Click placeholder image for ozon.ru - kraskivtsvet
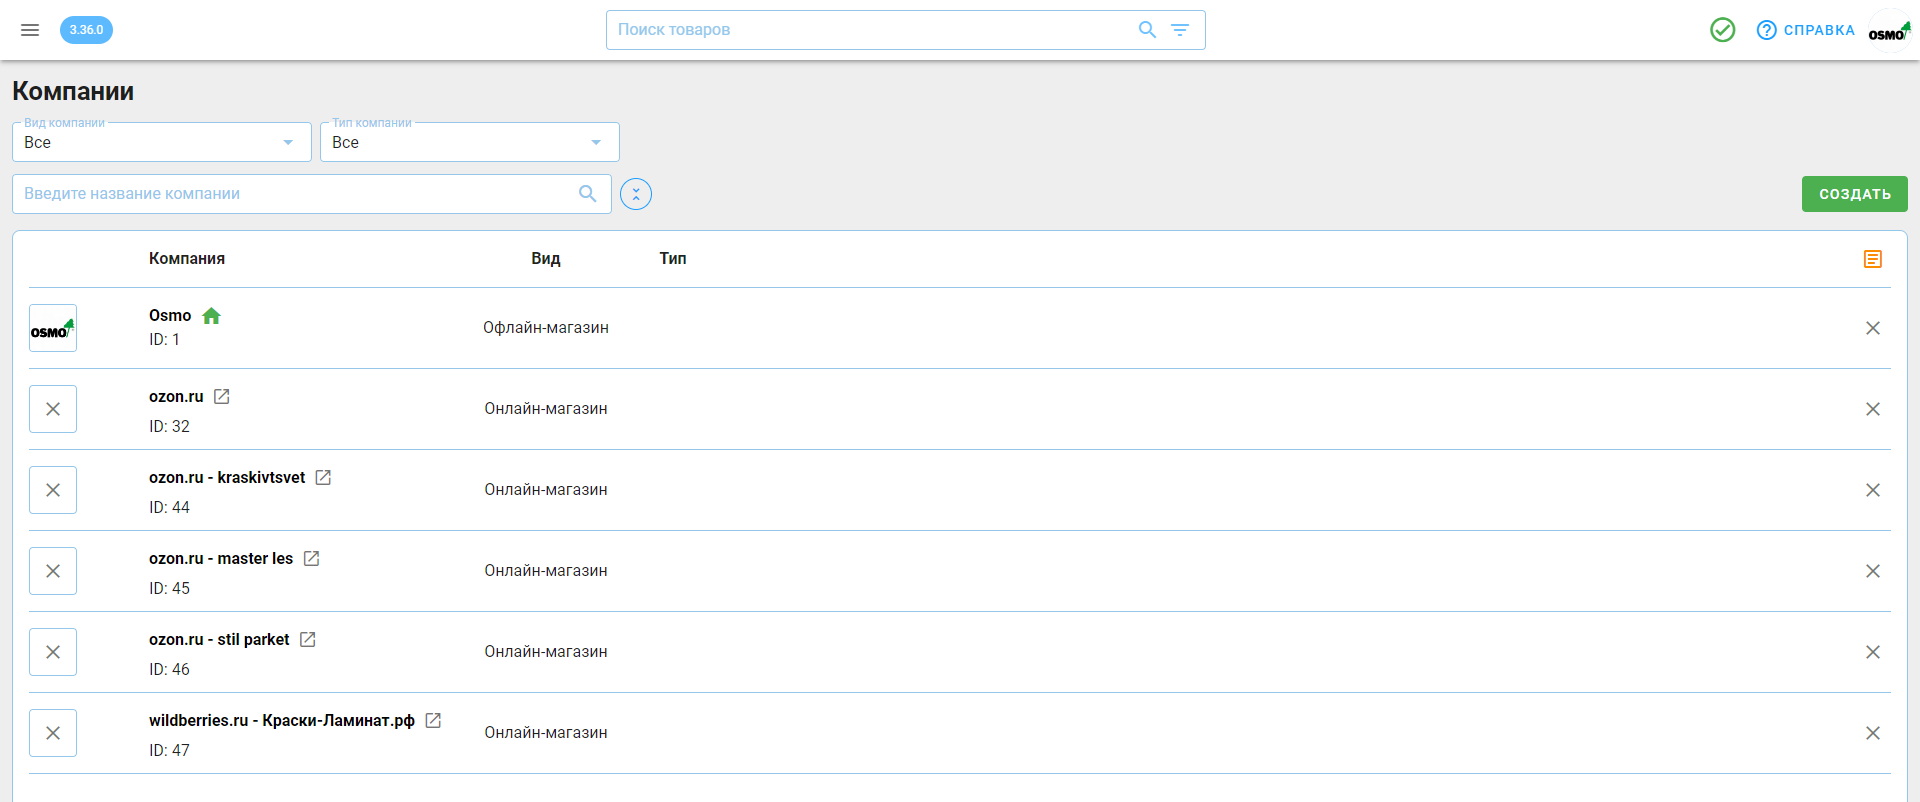 pyautogui.click(x=53, y=490)
